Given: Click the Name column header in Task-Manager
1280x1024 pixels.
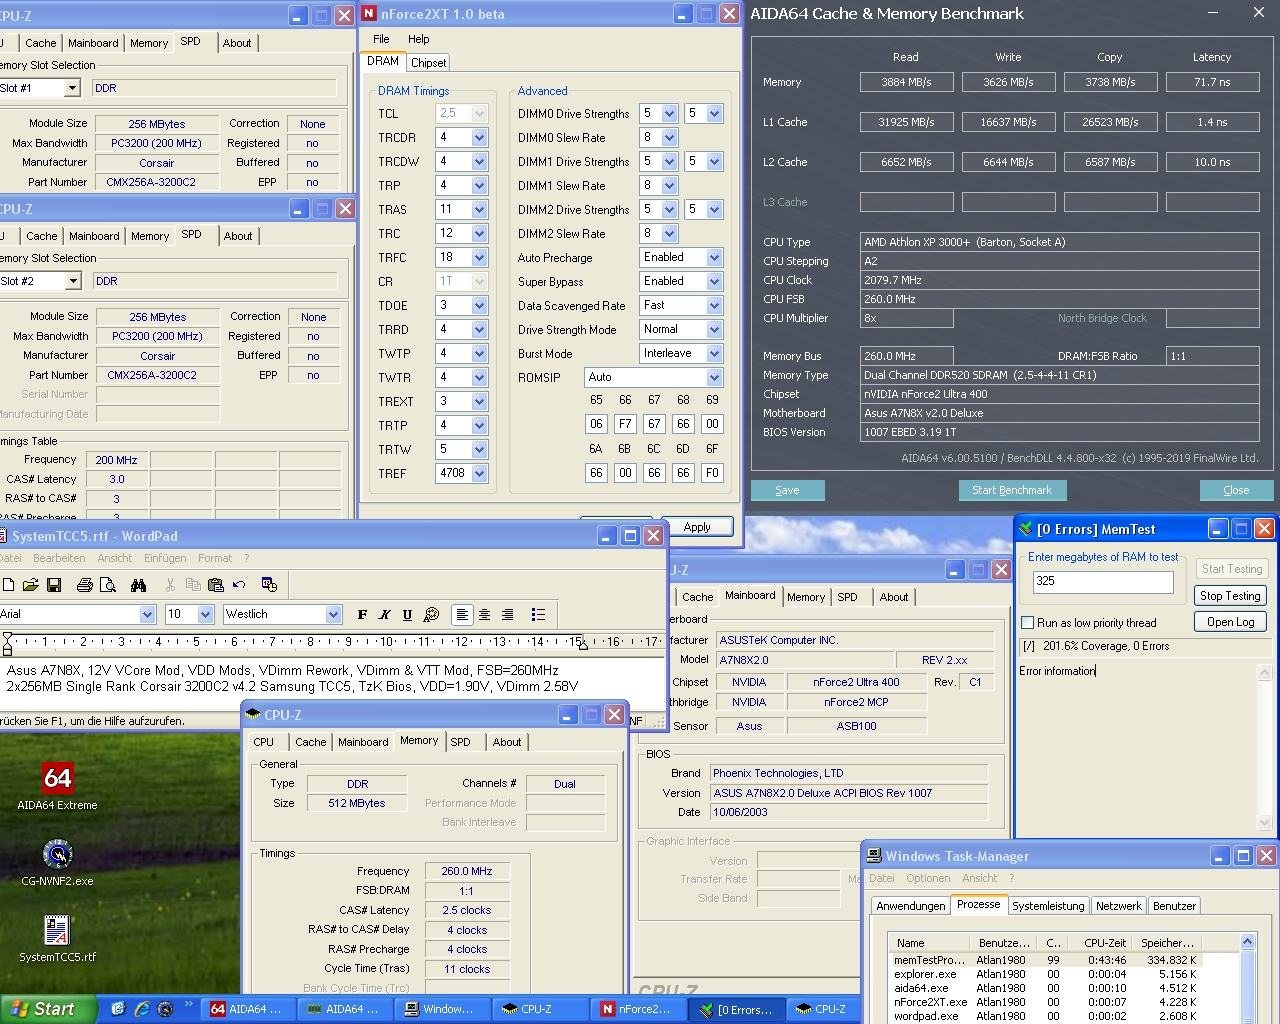Looking at the screenshot, I should pyautogui.click(x=929, y=943).
